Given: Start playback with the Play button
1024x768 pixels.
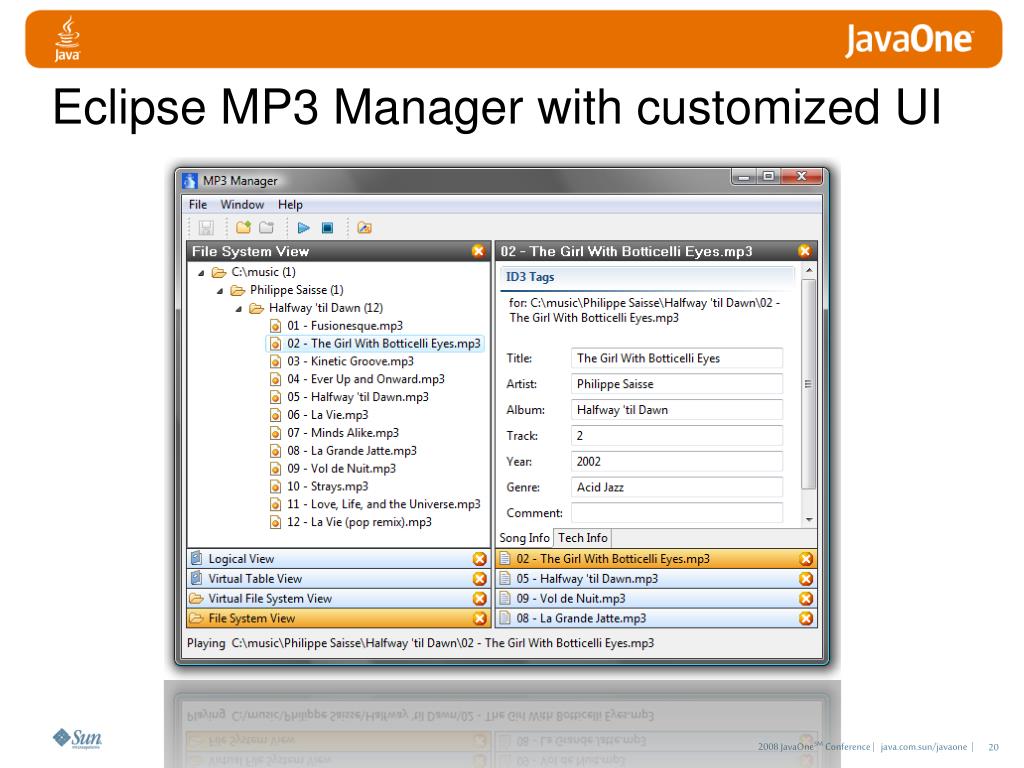Looking at the screenshot, I should [x=304, y=227].
